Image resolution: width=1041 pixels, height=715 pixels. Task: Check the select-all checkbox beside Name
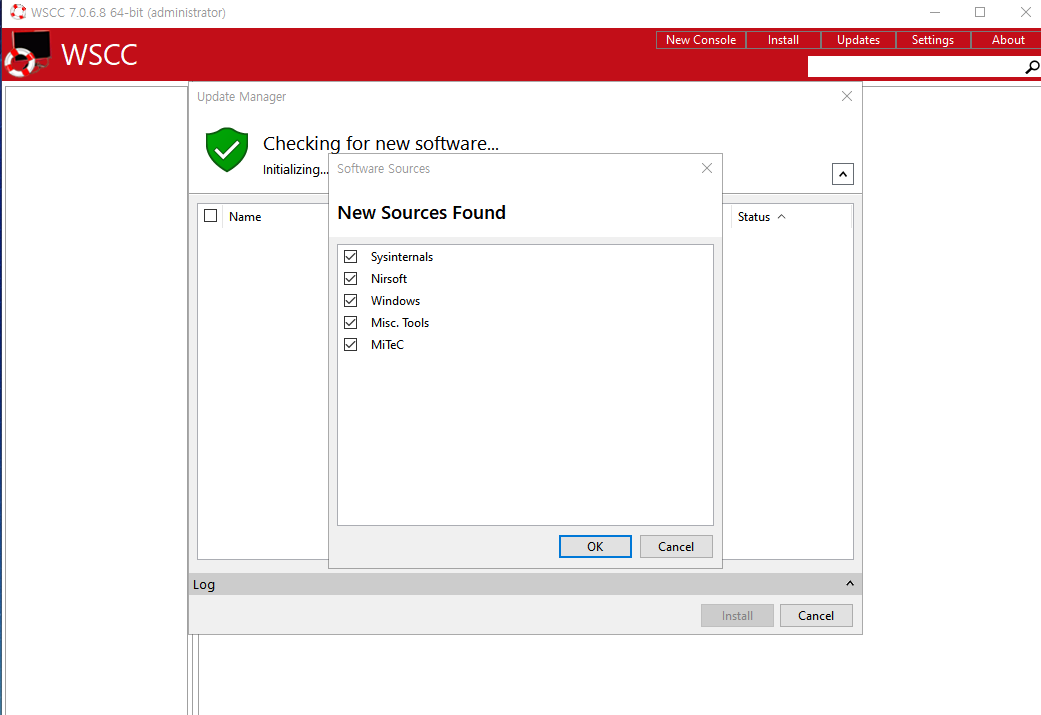coord(210,216)
